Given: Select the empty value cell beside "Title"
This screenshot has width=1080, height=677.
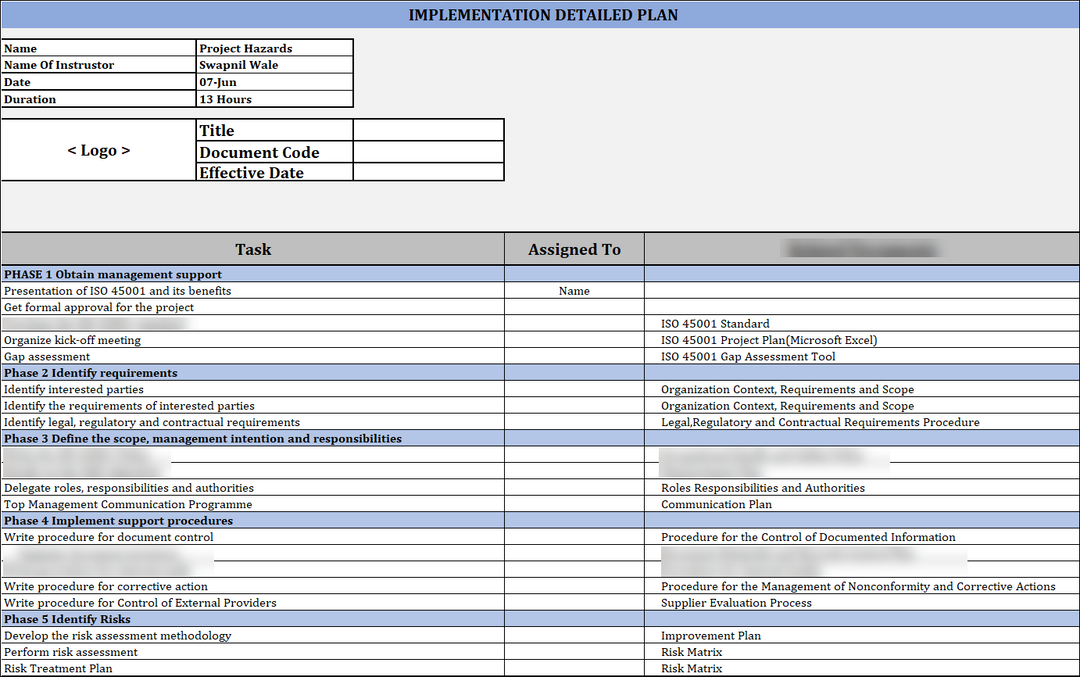Looking at the screenshot, I should pyautogui.click(x=428, y=131).
